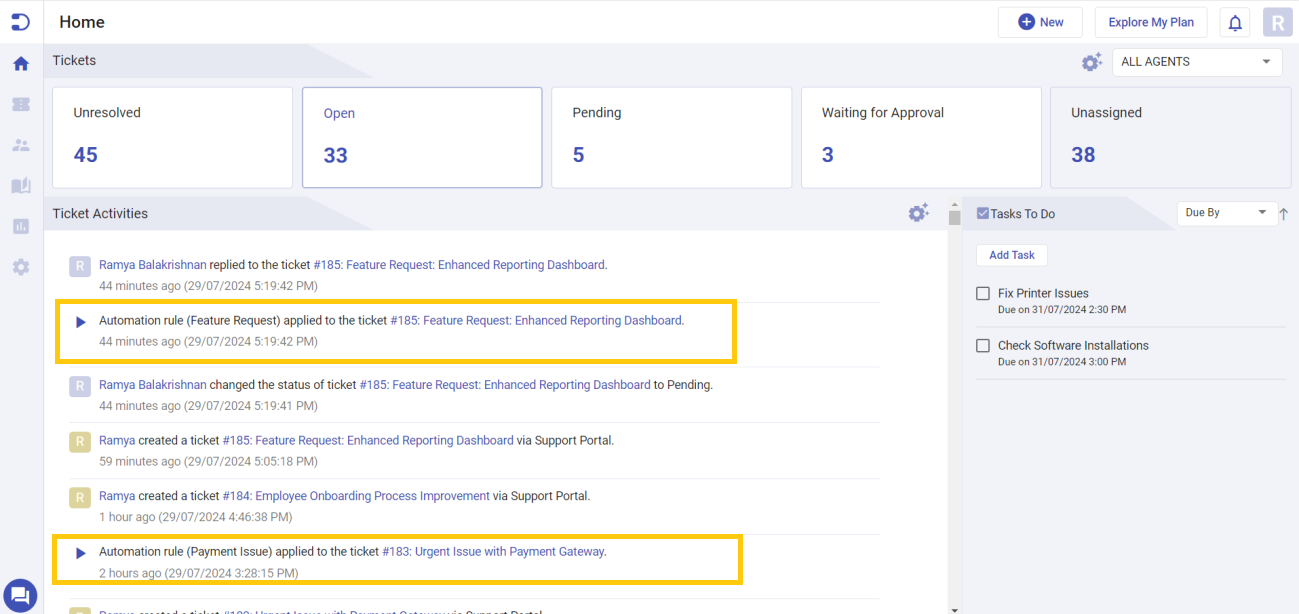This screenshot has height=614, width=1299.
Task: Open the Analytics reports icon in sidebar
Action: pos(20,226)
